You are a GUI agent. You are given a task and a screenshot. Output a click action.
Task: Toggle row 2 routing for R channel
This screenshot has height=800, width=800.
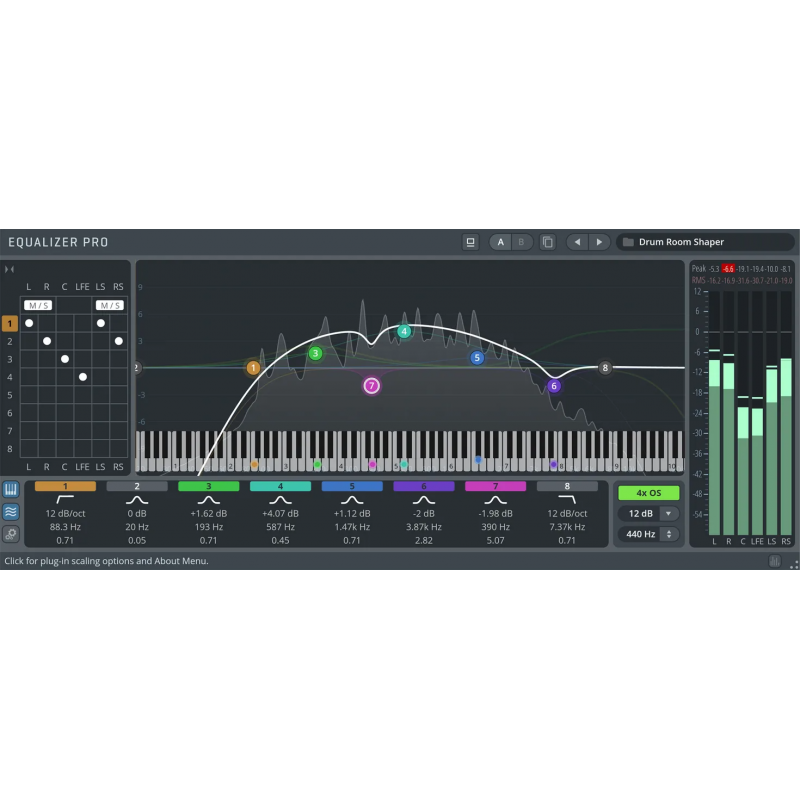pyautogui.click(x=47, y=341)
